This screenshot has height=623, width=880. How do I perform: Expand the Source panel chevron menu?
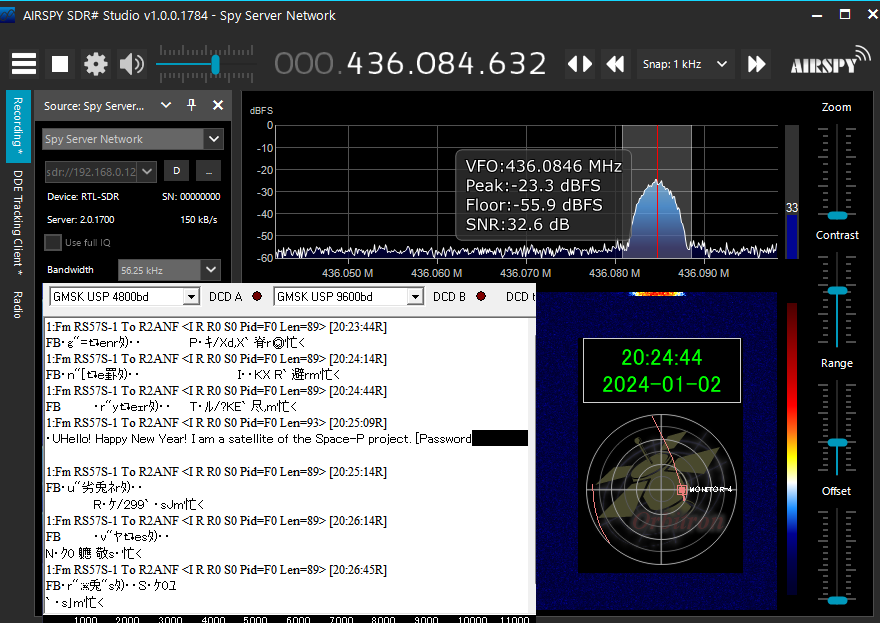(x=166, y=105)
